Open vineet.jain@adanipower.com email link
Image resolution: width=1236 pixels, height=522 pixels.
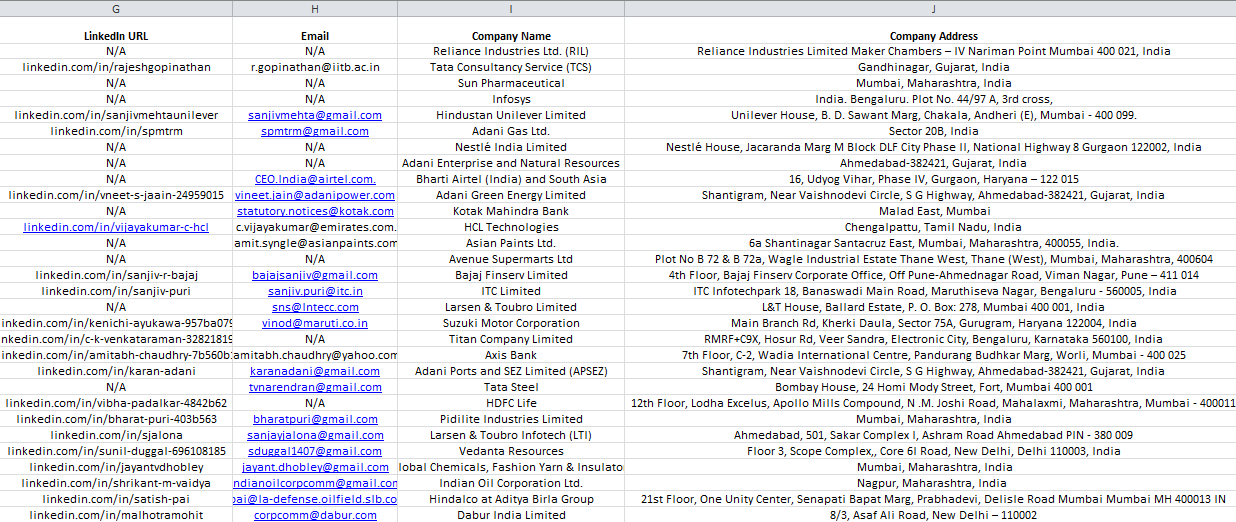[315, 195]
